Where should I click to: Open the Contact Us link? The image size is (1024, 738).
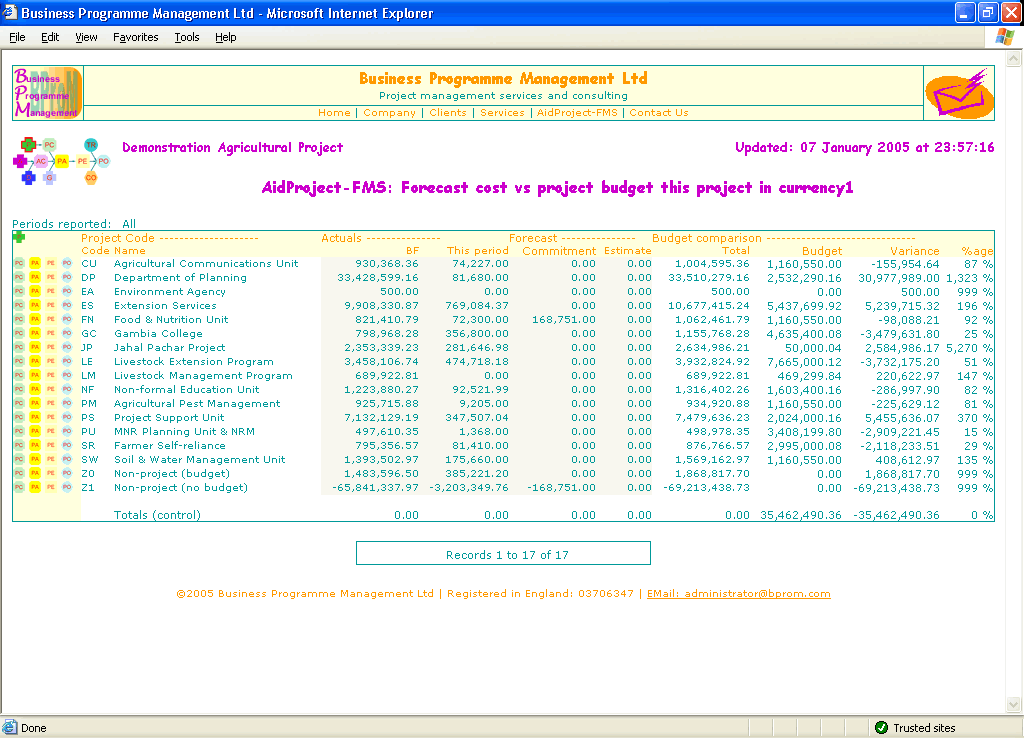(659, 112)
